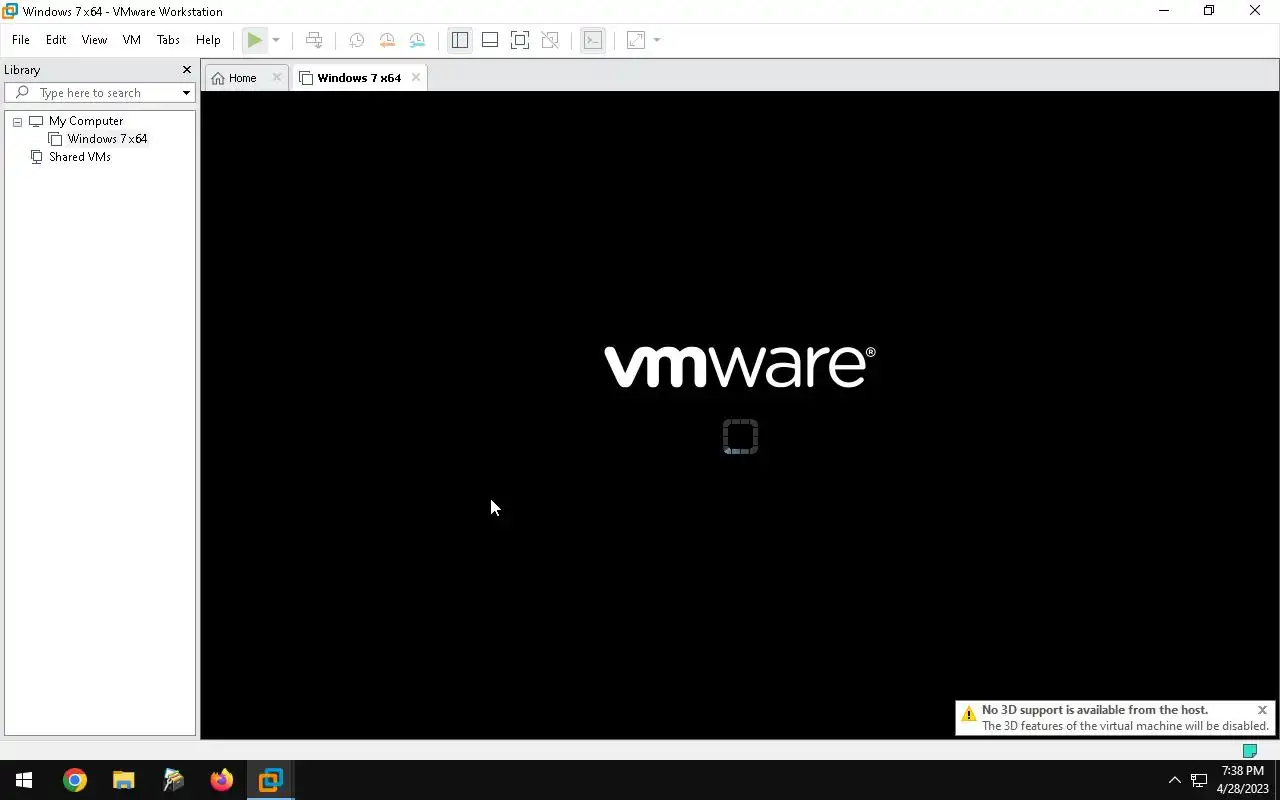This screenshot has width=1280, height=800.
Task: Close the Windows 7 x64 tab
Action: click(x=416, y=78)
